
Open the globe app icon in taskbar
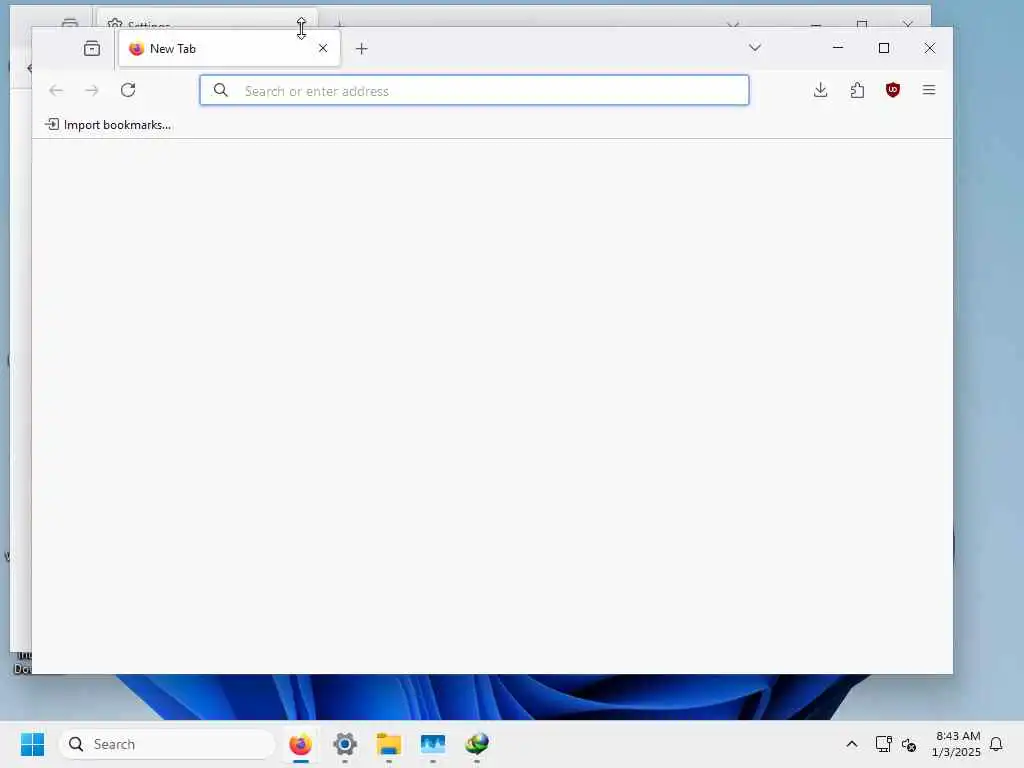tap(477, 744)
